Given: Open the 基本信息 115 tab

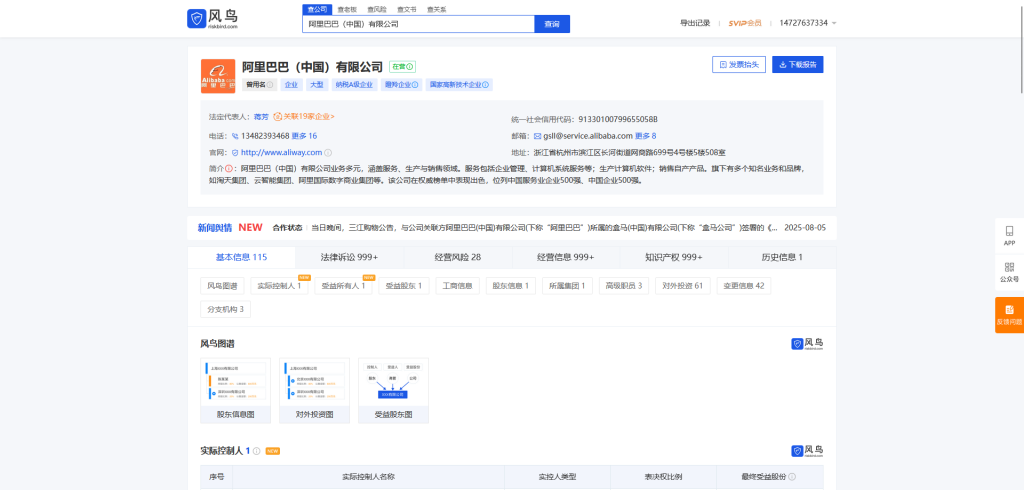Looking at the screenshot, I should (x=241, y=257).
